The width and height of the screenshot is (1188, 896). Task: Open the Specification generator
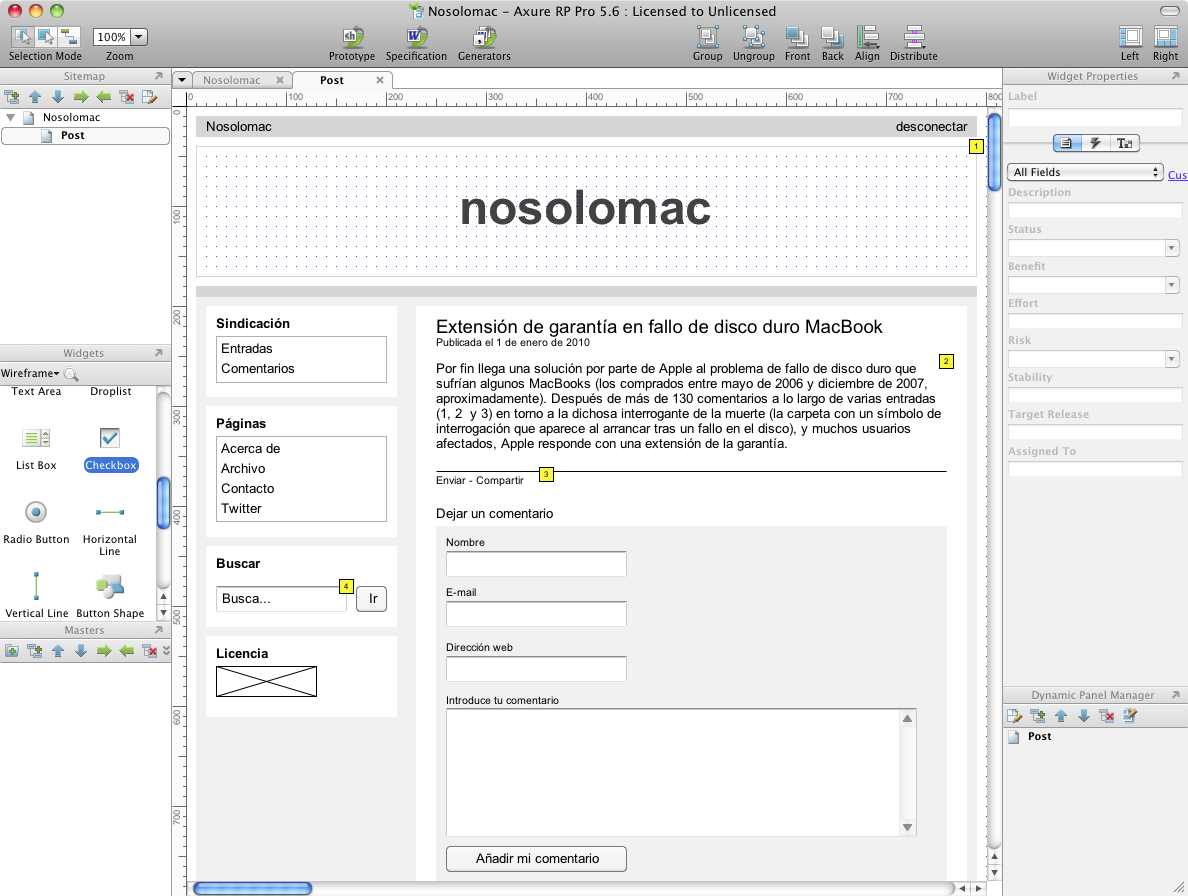(x=416, y=37)
